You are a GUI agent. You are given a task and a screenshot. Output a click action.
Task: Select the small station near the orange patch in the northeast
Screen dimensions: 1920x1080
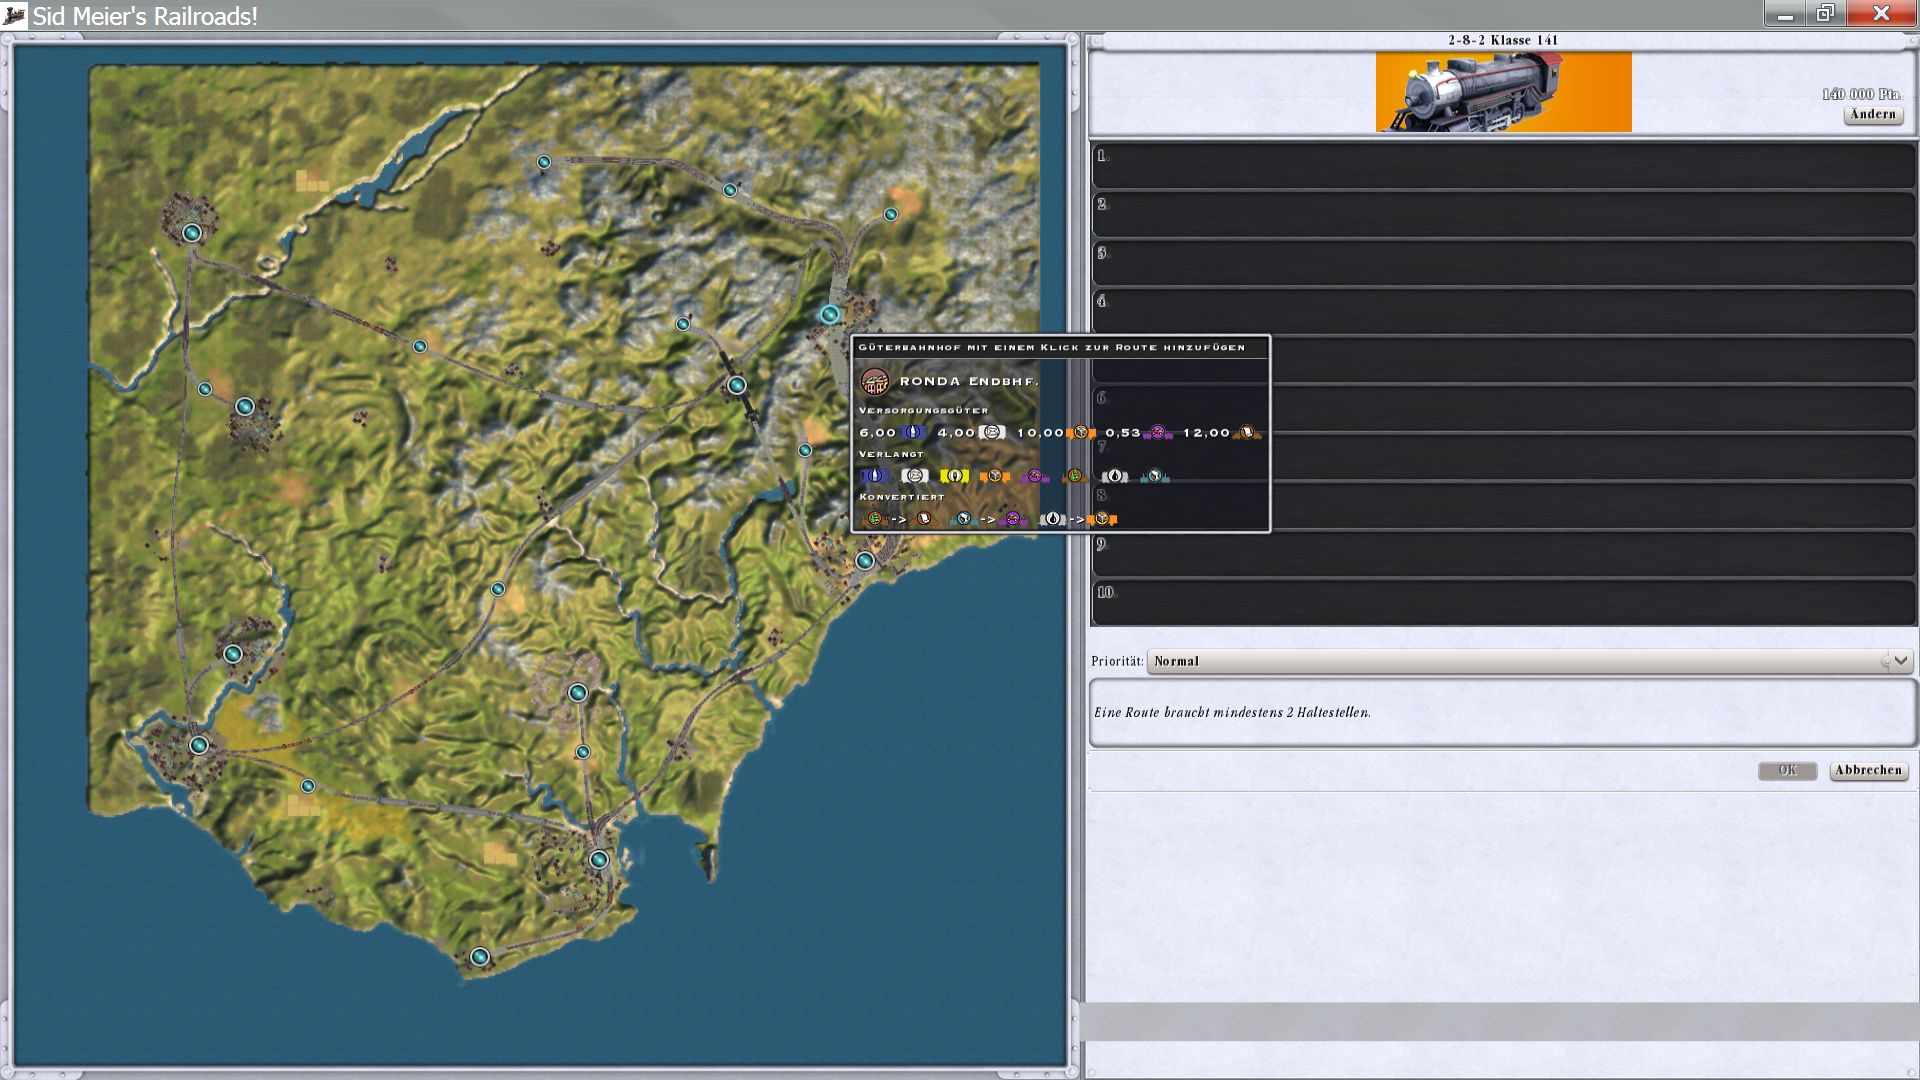click(x=891, y=214)
